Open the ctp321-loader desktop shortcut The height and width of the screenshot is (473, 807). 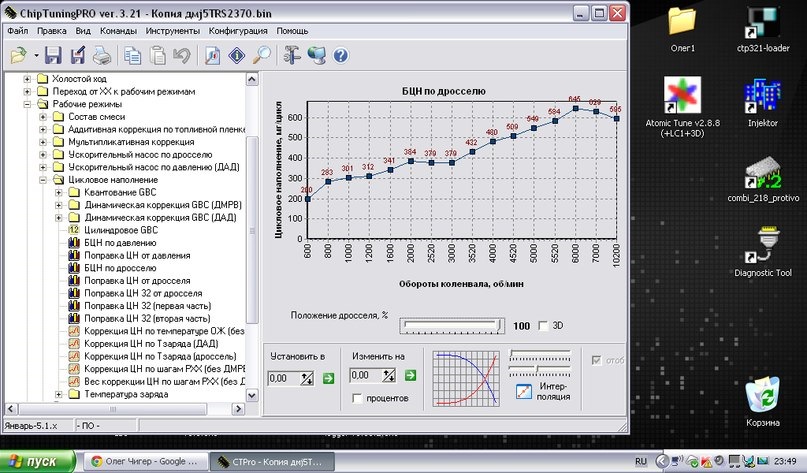point(763,29)
